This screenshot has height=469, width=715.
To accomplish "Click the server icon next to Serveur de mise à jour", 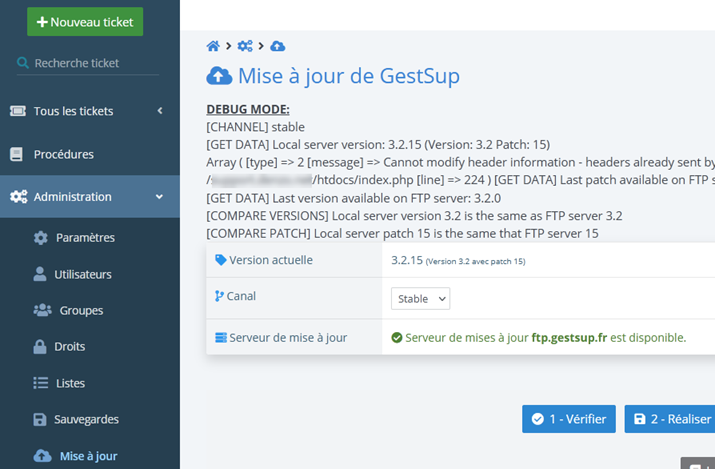I will [x=221, y=338].
